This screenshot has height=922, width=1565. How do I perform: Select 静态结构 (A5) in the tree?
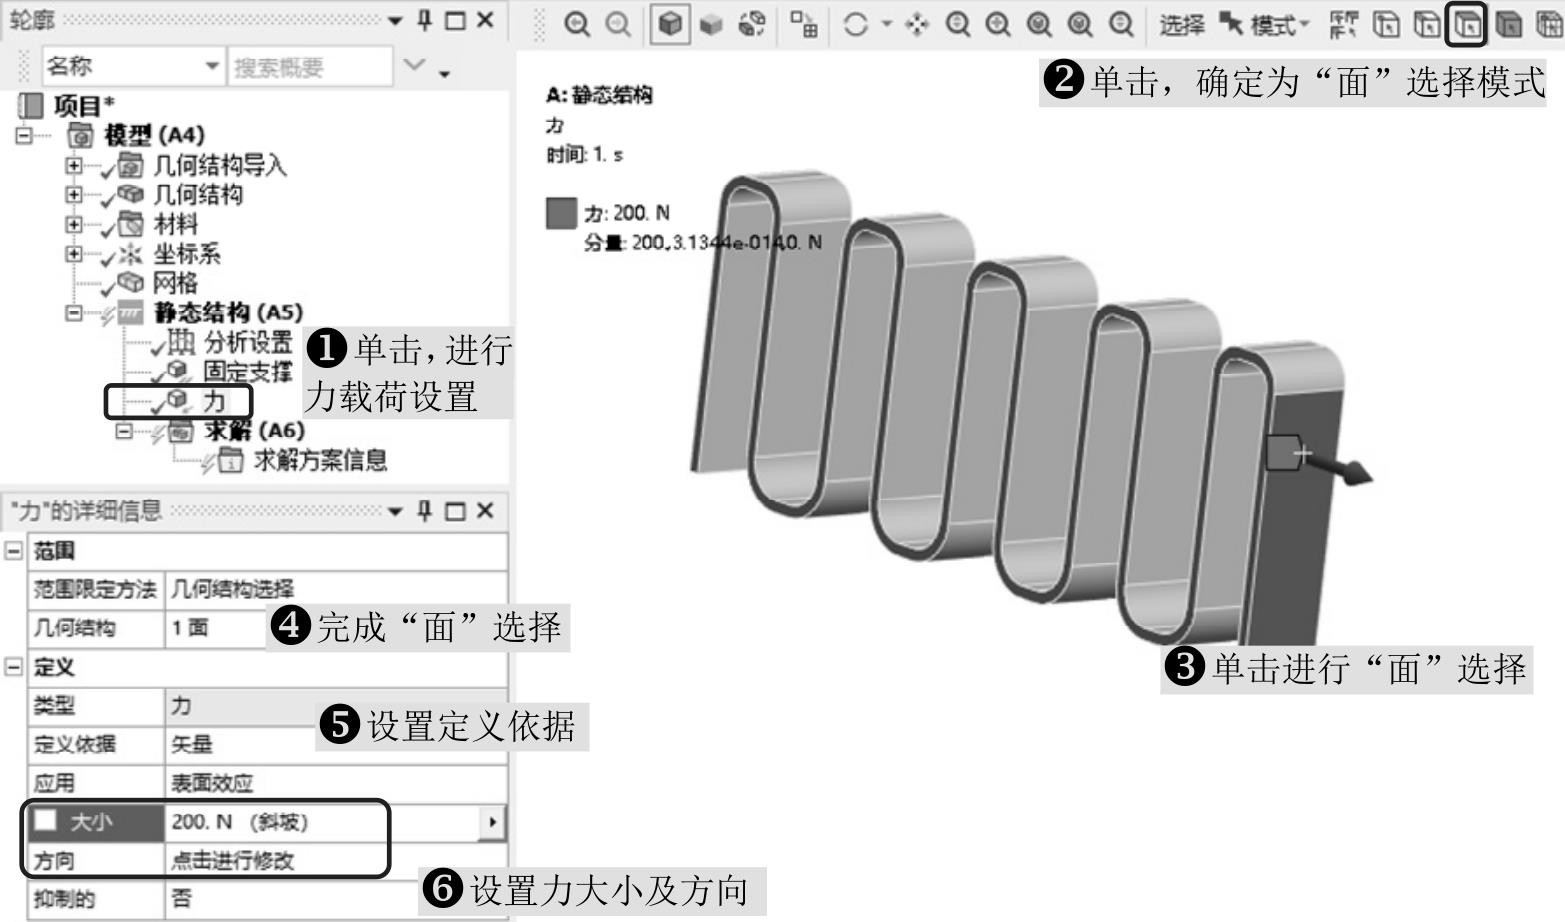click(228, 313)
